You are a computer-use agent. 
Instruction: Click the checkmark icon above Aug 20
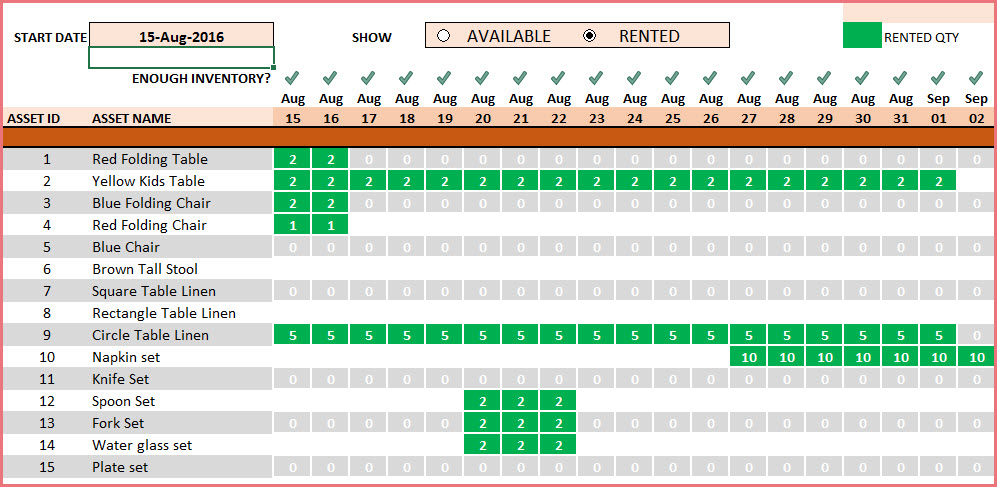pos(482,77)
